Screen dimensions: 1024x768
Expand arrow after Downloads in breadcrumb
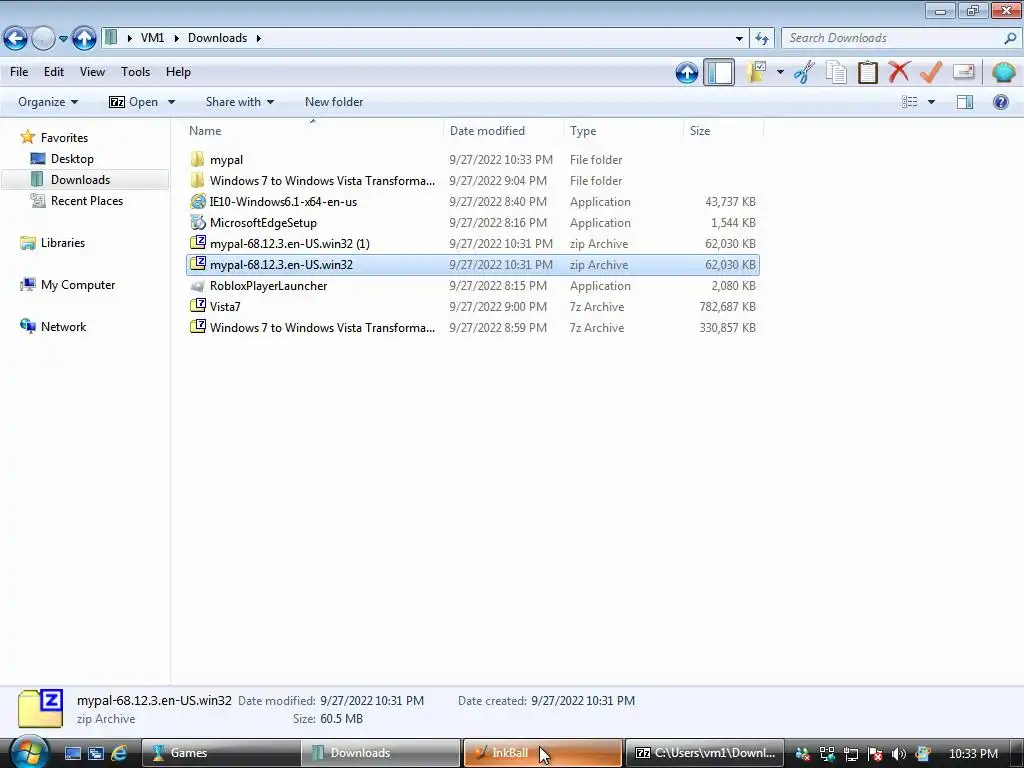click(x=259, y=38)
